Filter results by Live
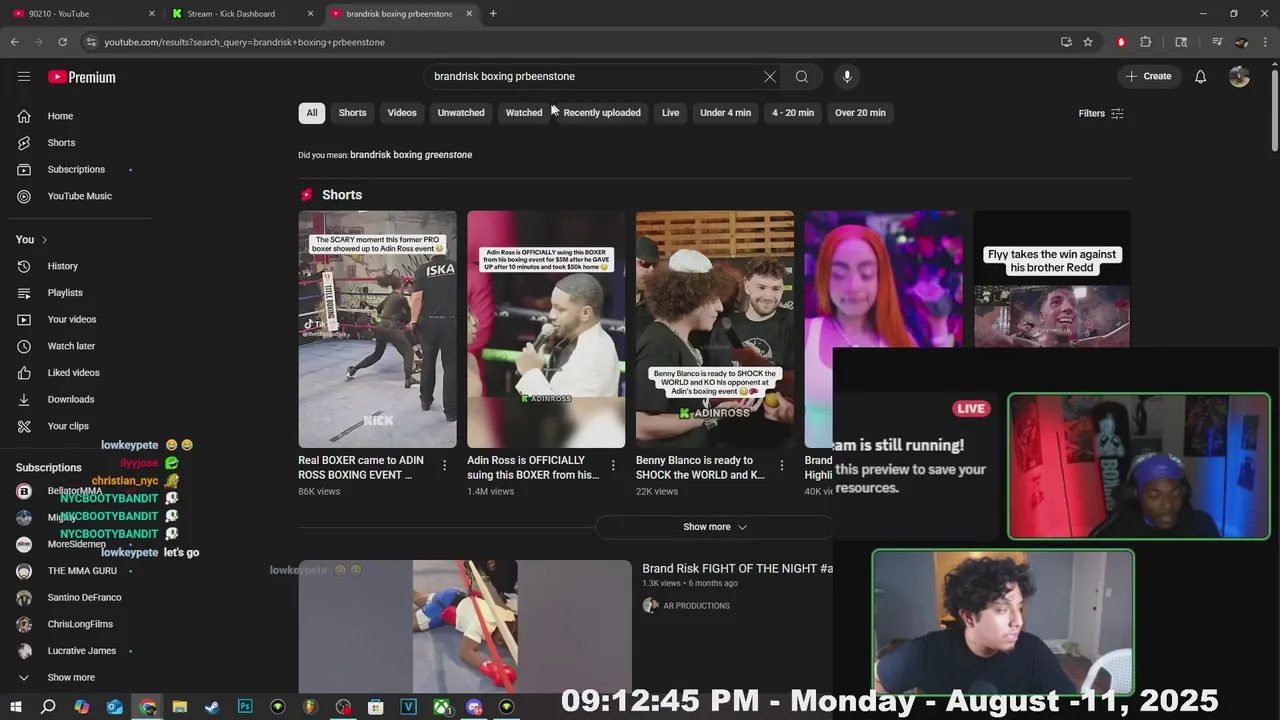This screenshot has height=720, width=1280. click(670, 113)
